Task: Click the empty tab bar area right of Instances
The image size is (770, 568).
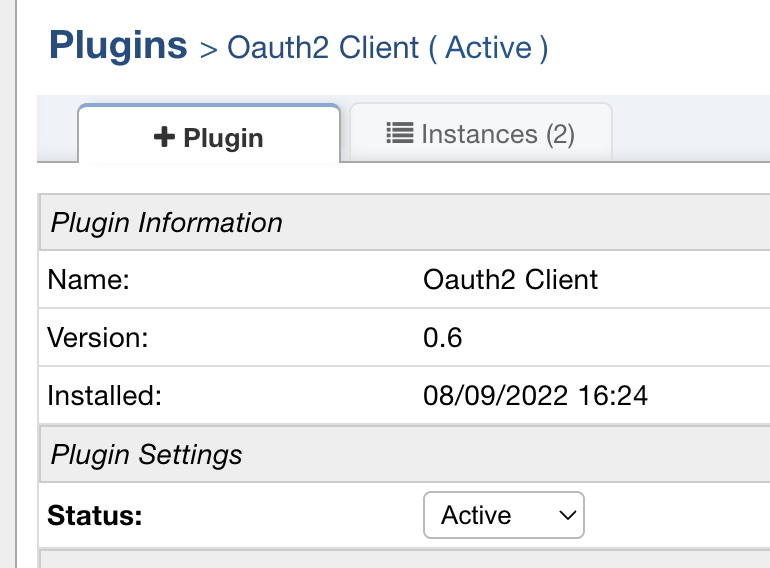Action: [690, 130]
